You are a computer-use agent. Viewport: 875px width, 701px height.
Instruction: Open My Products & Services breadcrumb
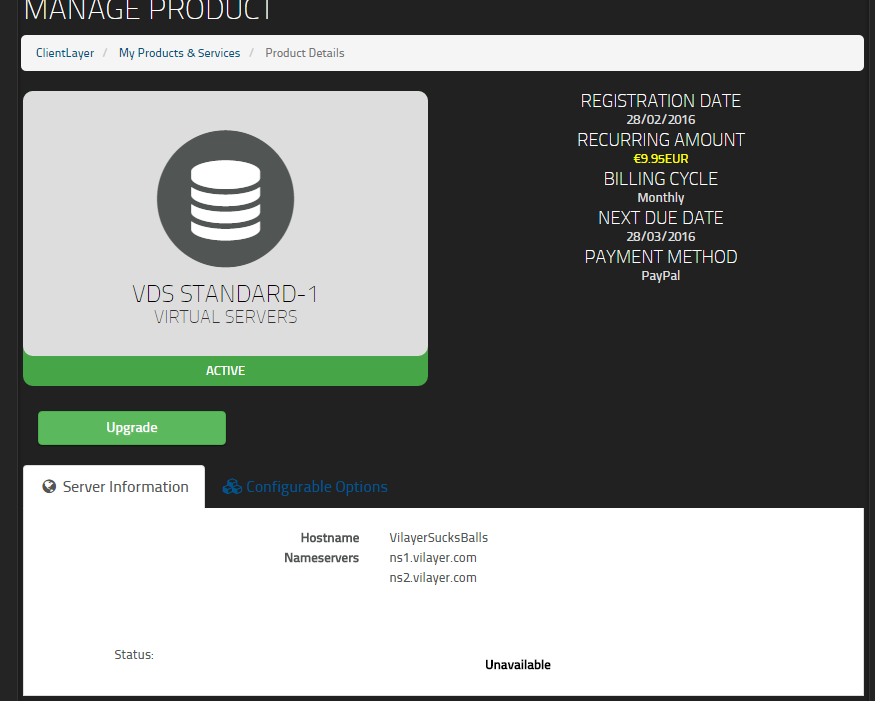(179, 53)
